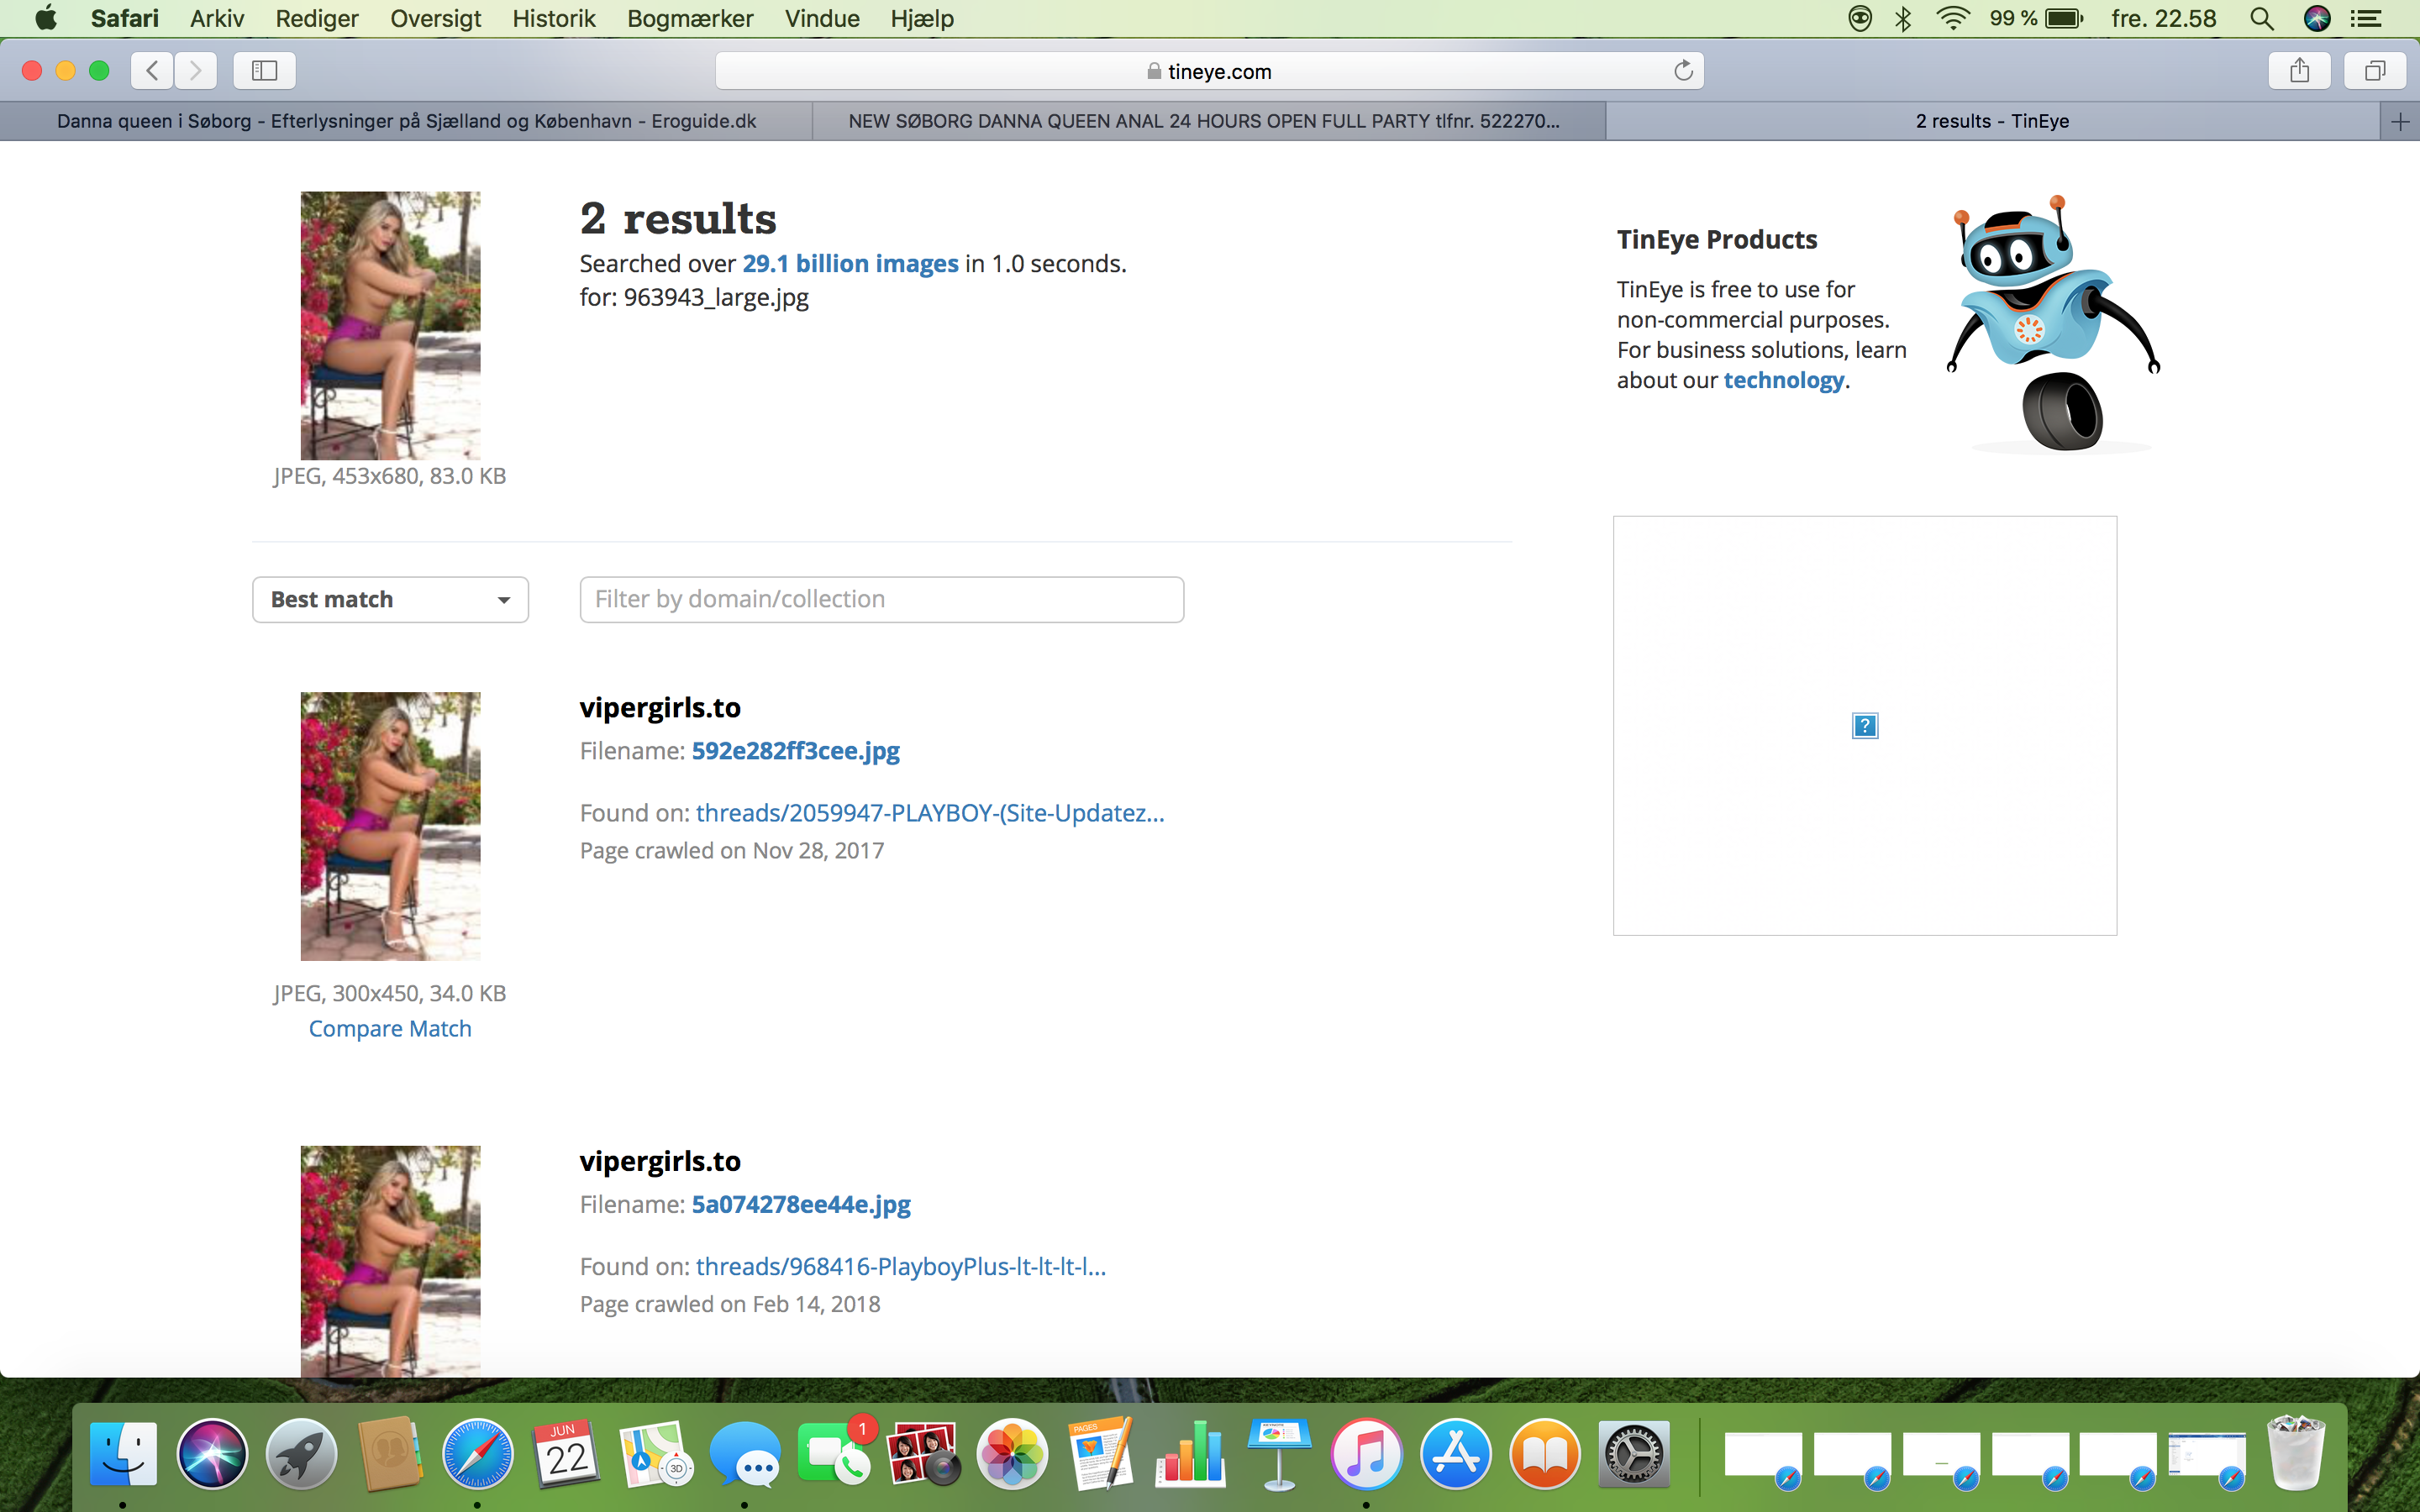The image size is (2420, 1512).
Task: Open filename link 592e282ff3cee.jpg
Action: (796, 751)
